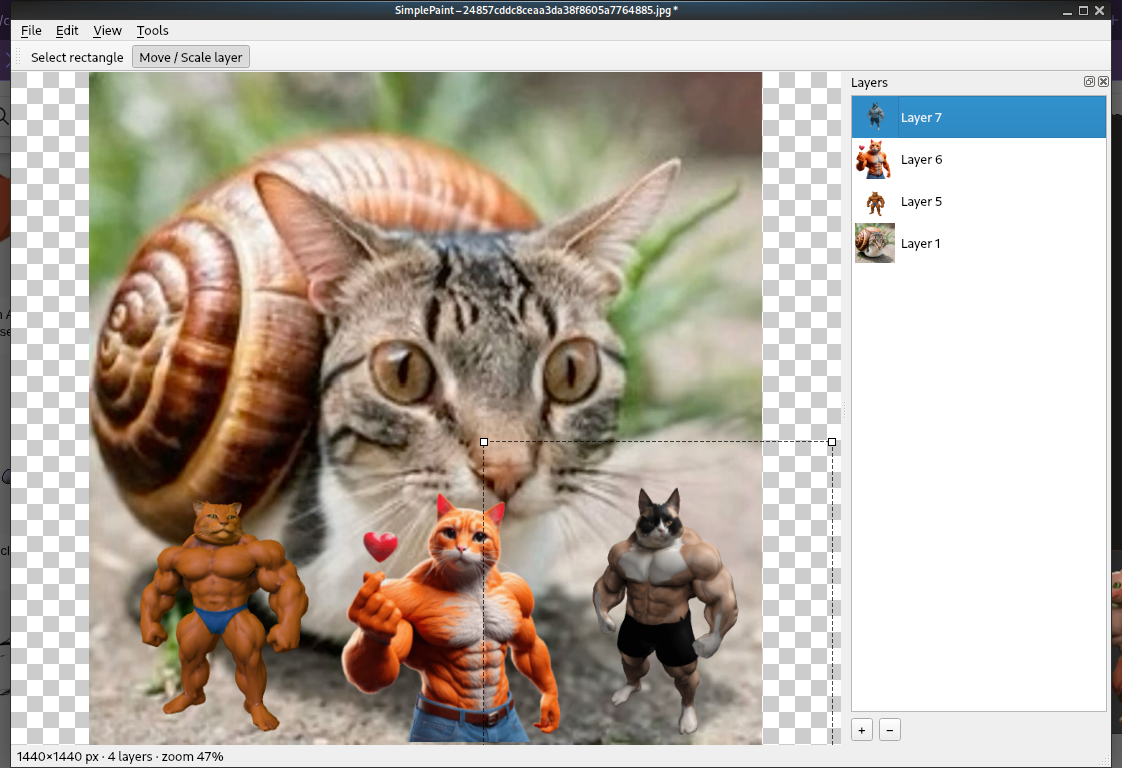Image resolution: width=1122 pixels, height=768 pixels.
Task: Add a new layer with plus button
Action: pyautogui.click(x=862, y=730)
